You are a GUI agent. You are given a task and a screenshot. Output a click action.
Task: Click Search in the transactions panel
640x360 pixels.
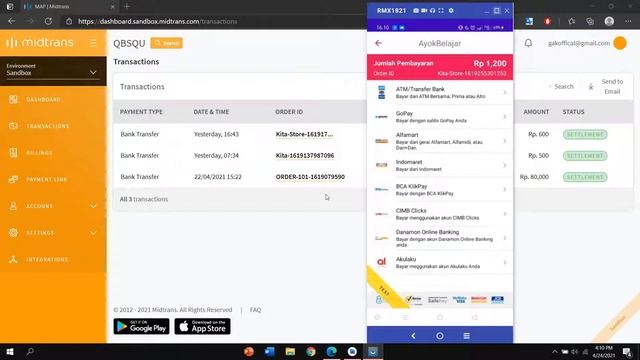[x=562, y=87]
